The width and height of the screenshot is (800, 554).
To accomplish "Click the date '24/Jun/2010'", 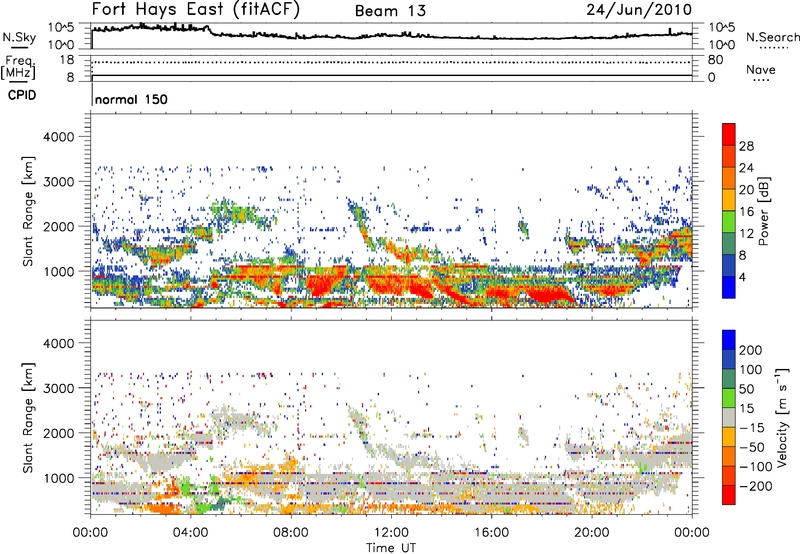I will coord(639,9).
